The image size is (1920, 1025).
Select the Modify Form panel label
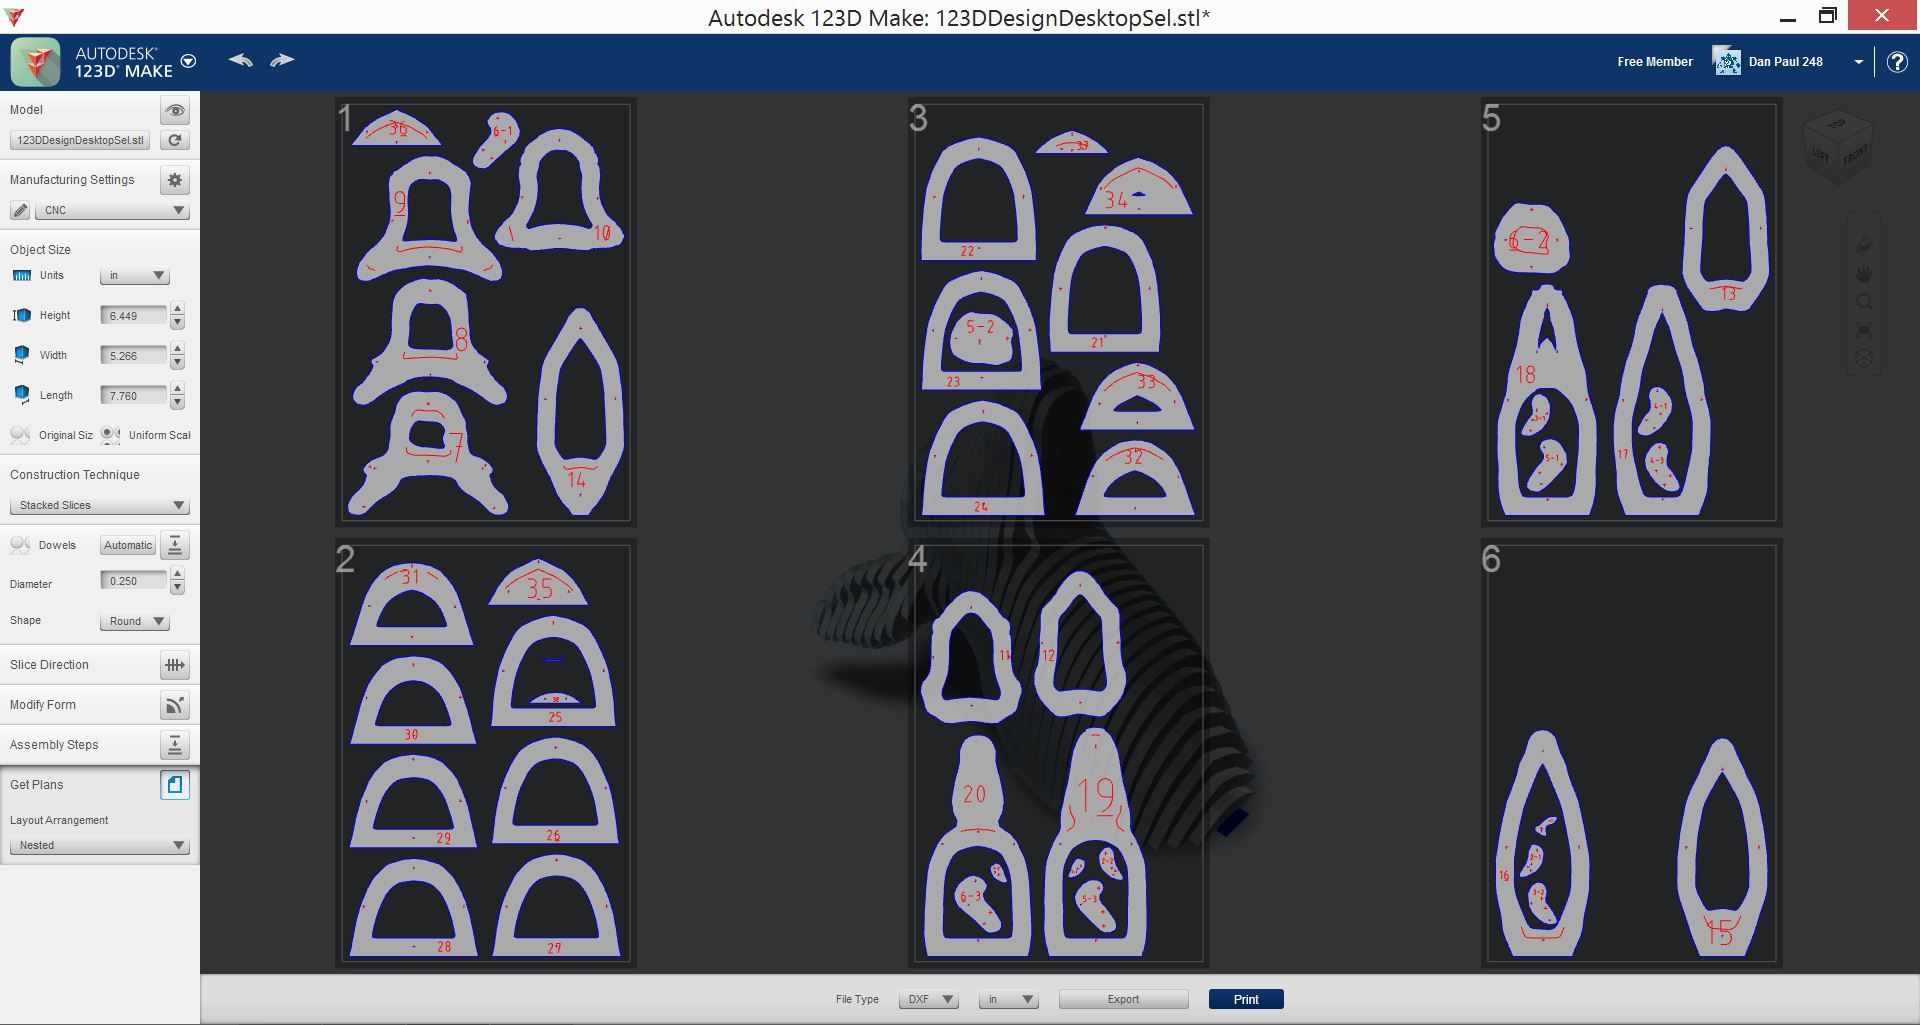(43, 705)
